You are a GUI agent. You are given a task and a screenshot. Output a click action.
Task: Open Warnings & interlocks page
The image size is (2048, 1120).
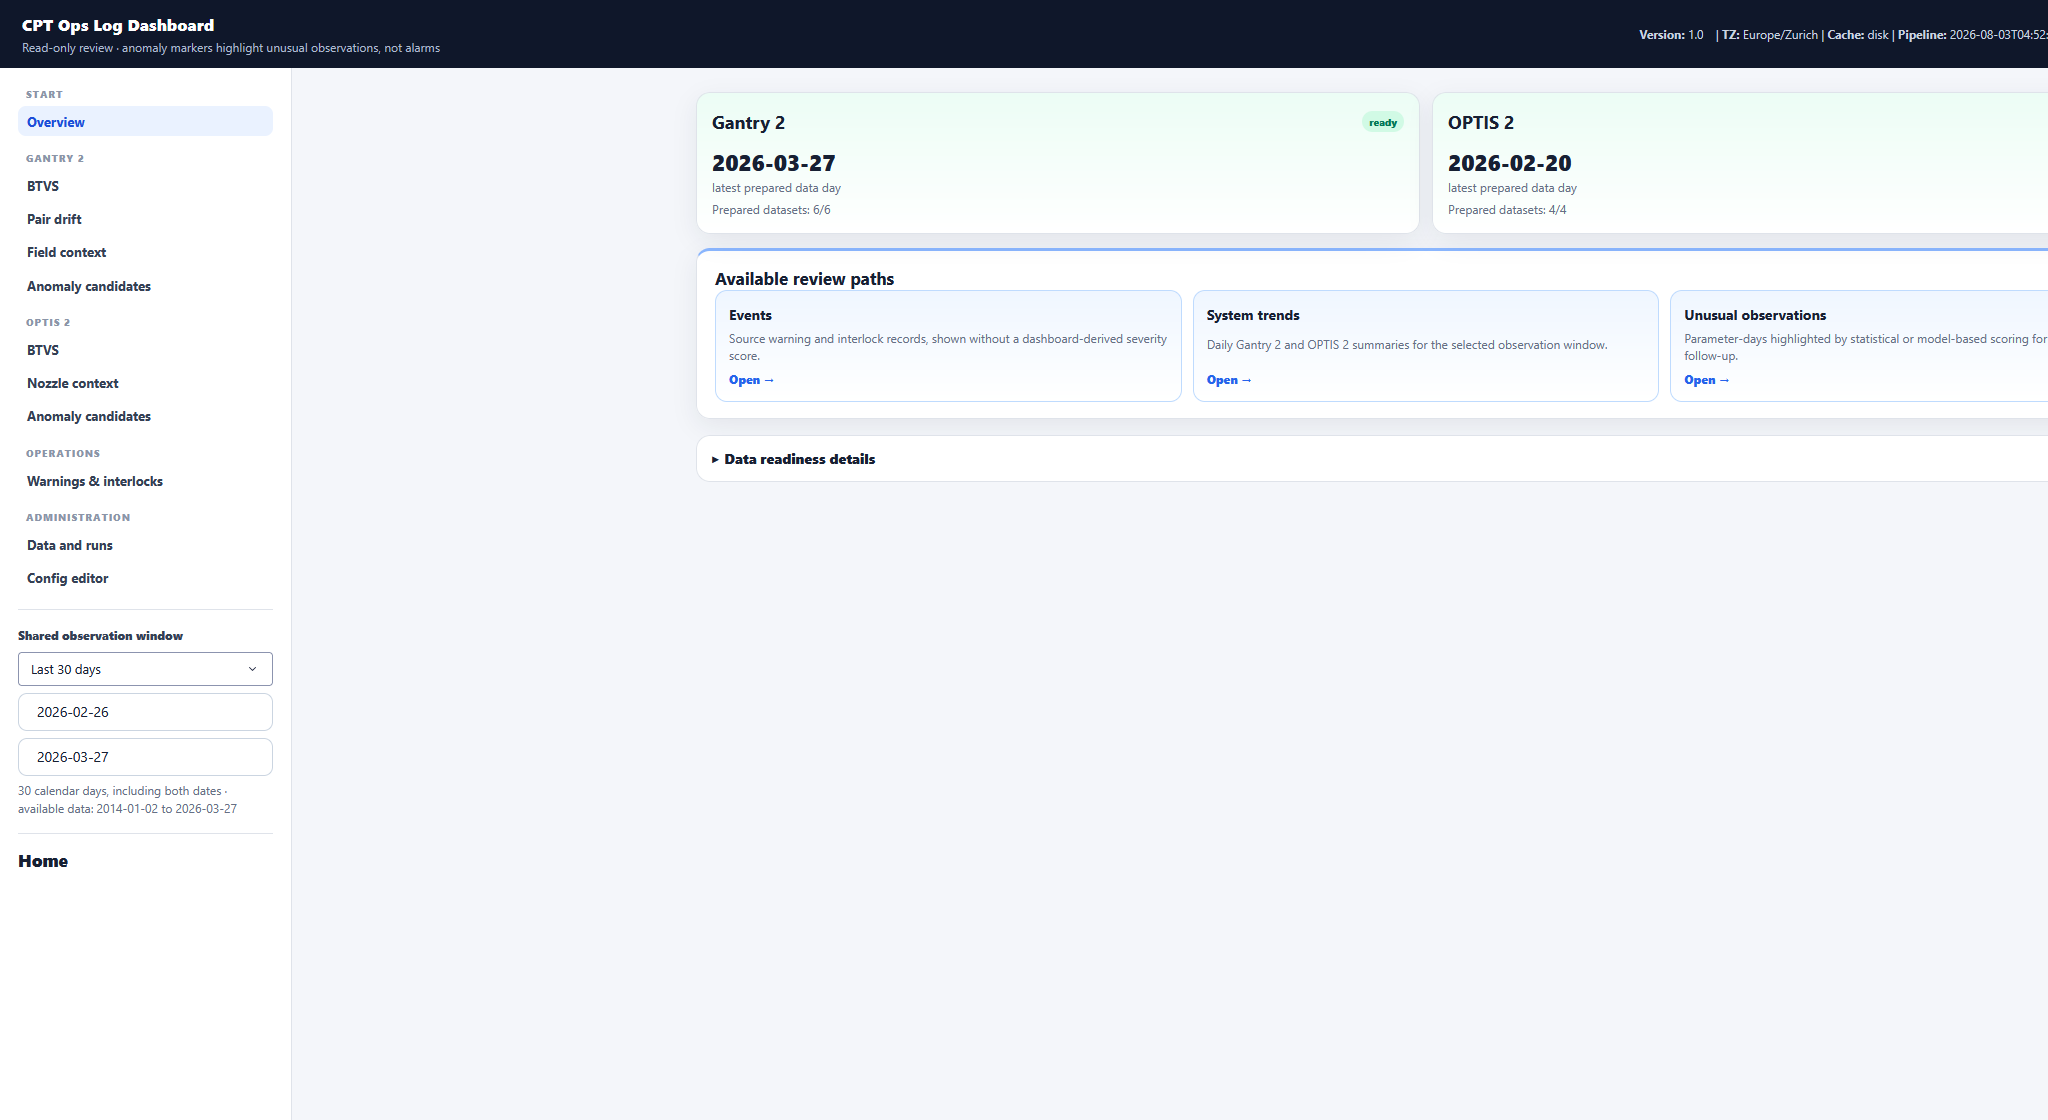(145, 481)
